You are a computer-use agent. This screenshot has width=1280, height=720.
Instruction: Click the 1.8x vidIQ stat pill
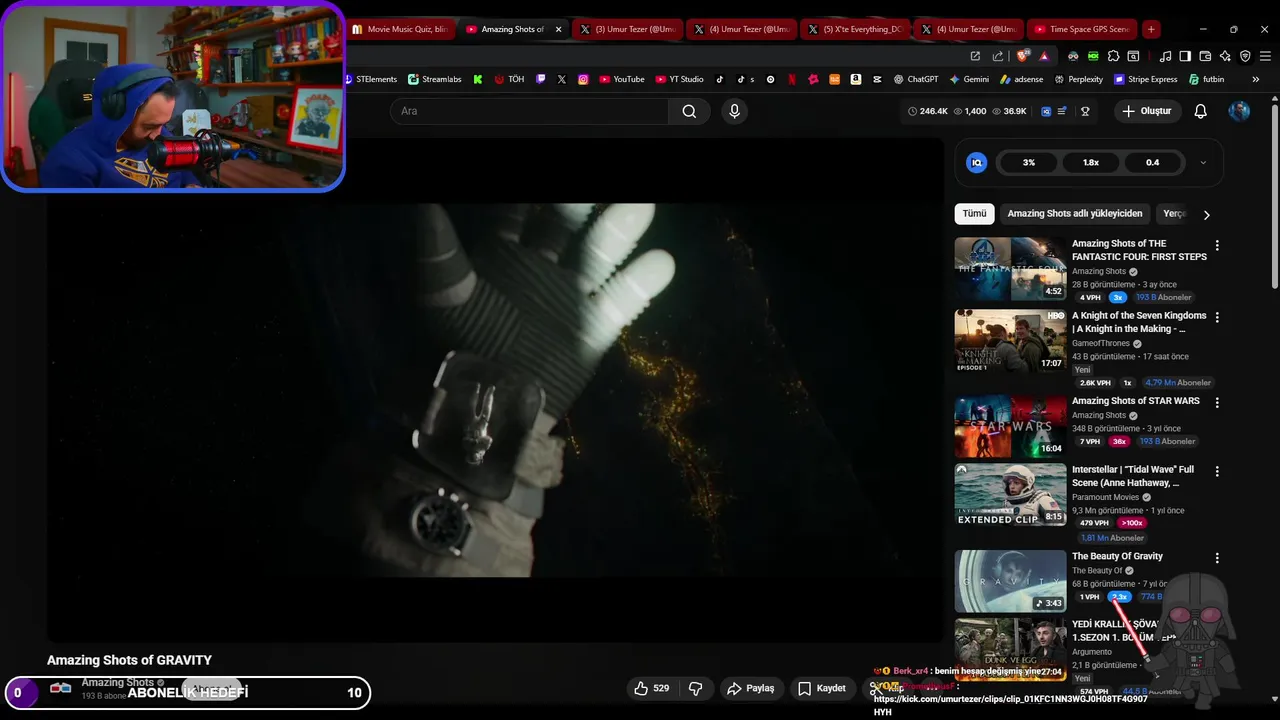tap(1090, 162)
